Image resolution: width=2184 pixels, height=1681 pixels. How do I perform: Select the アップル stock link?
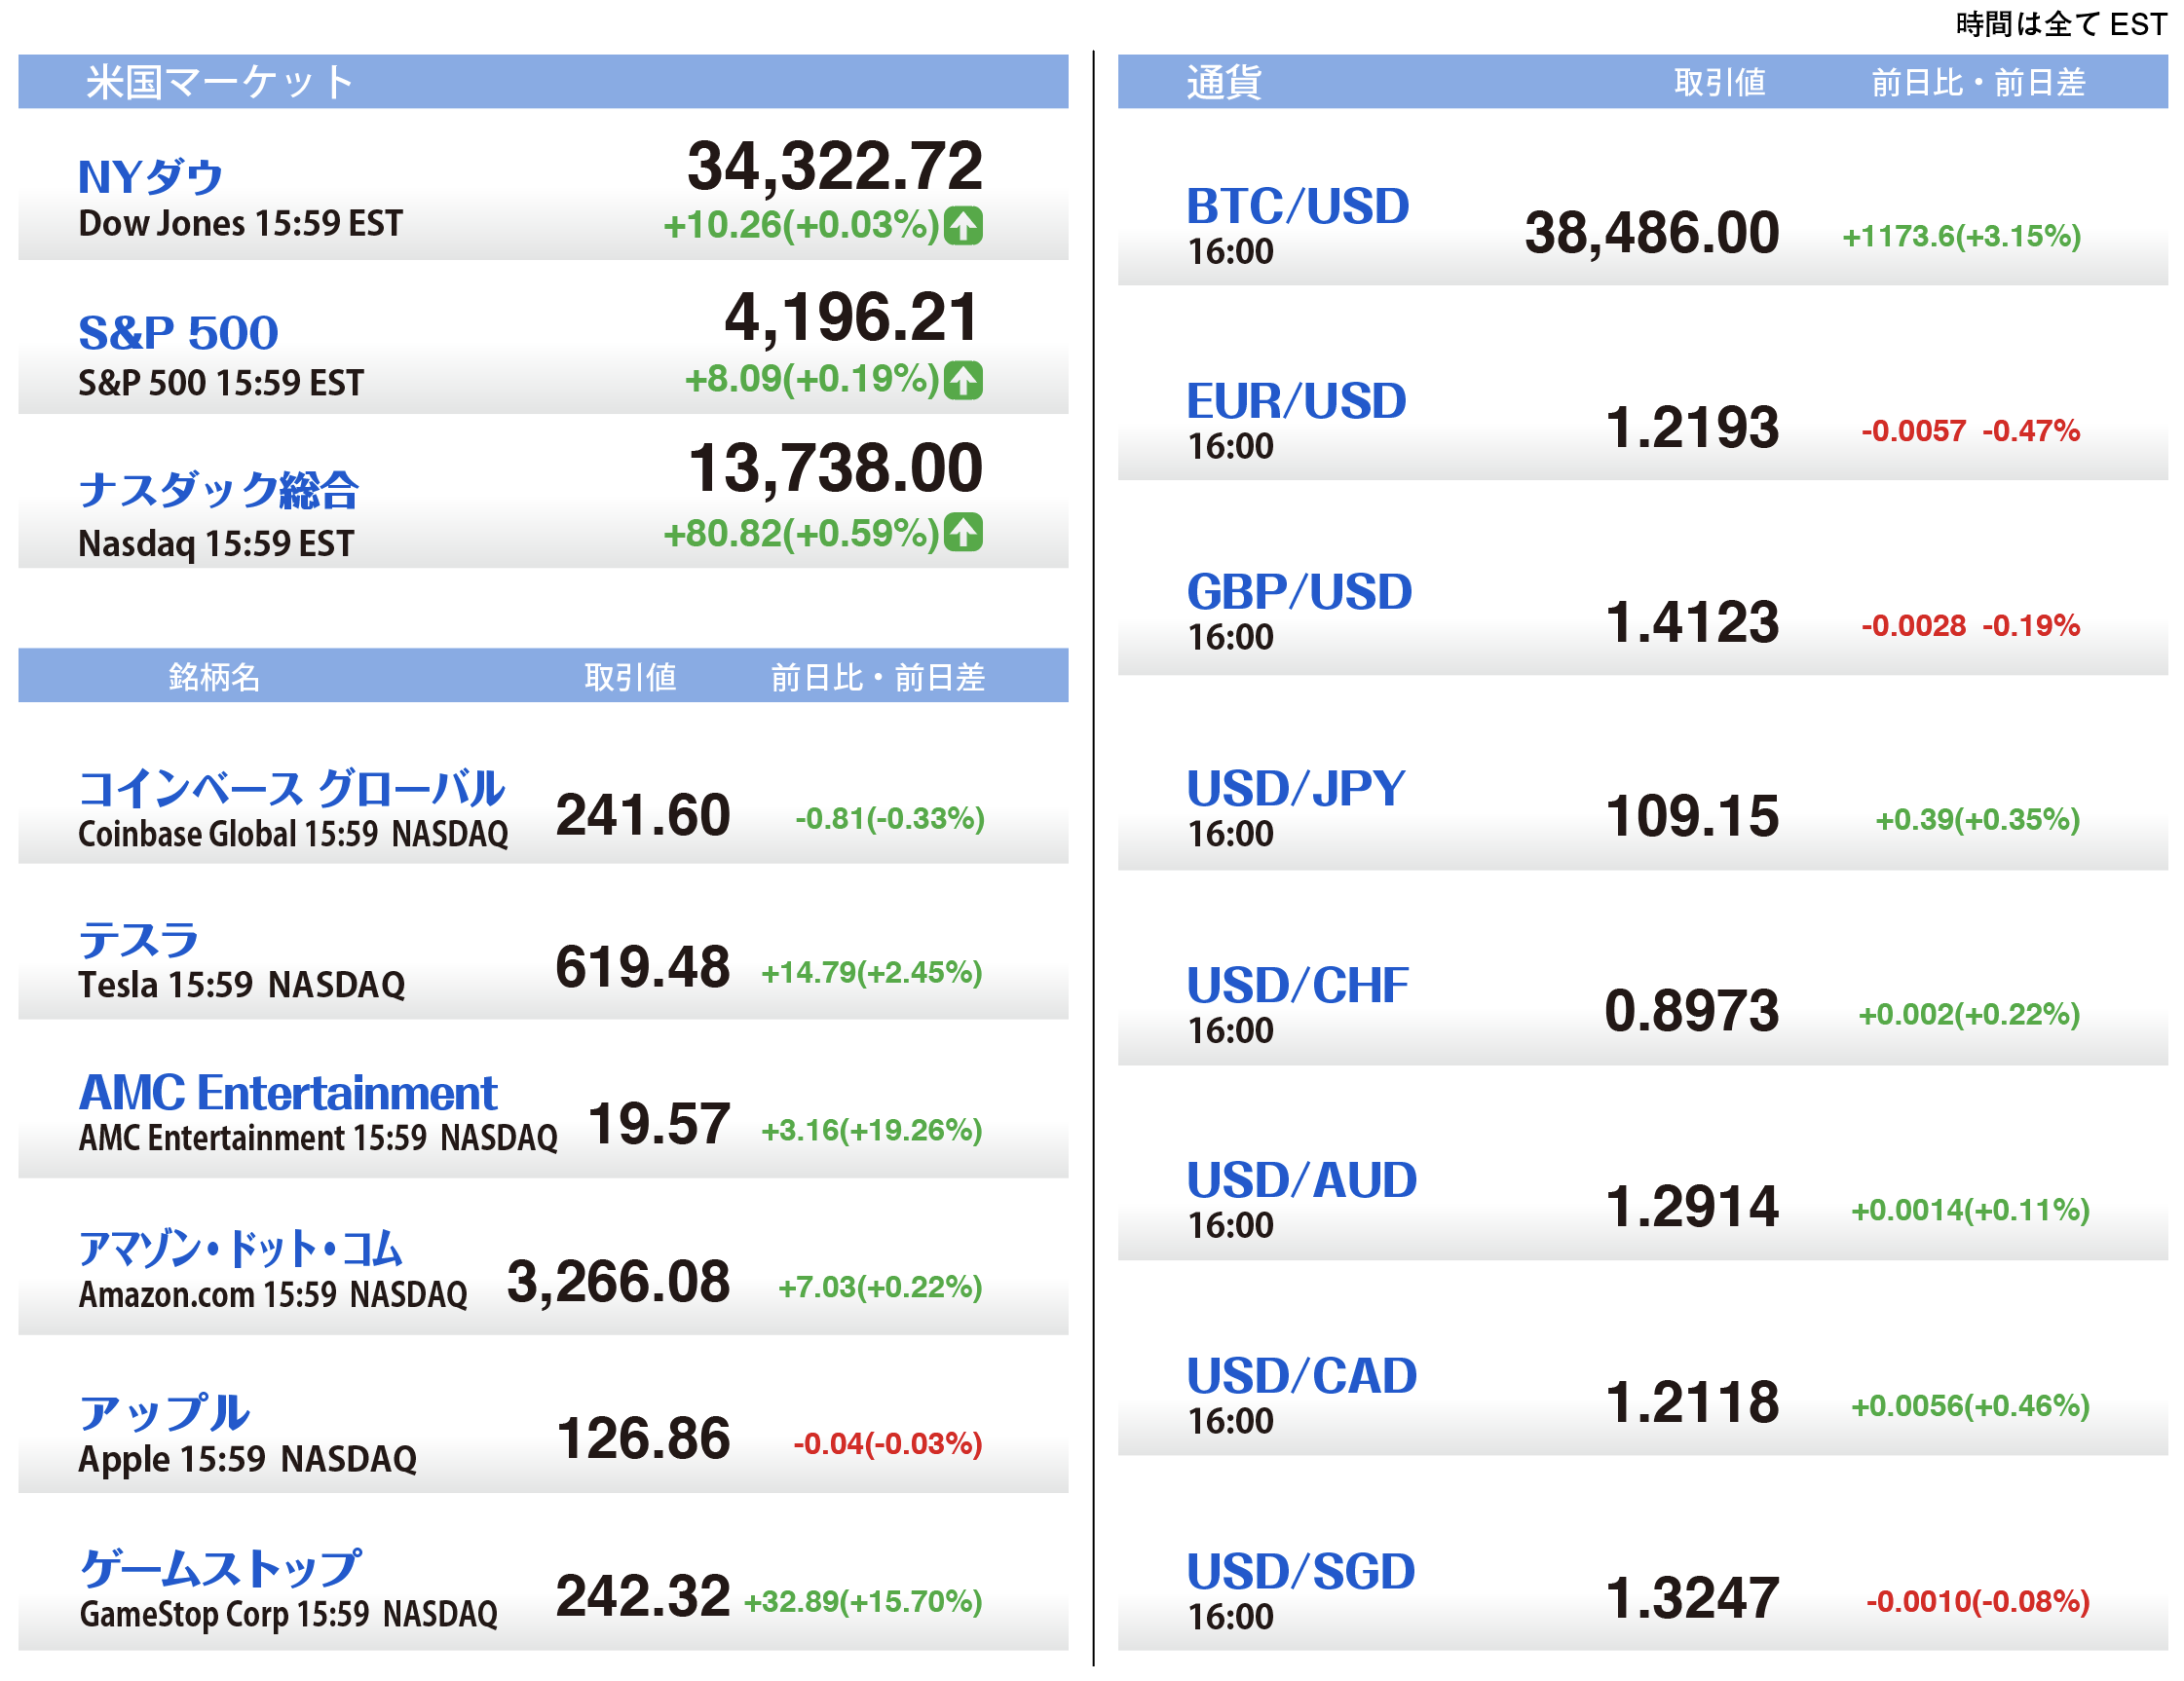[164, 1412]
